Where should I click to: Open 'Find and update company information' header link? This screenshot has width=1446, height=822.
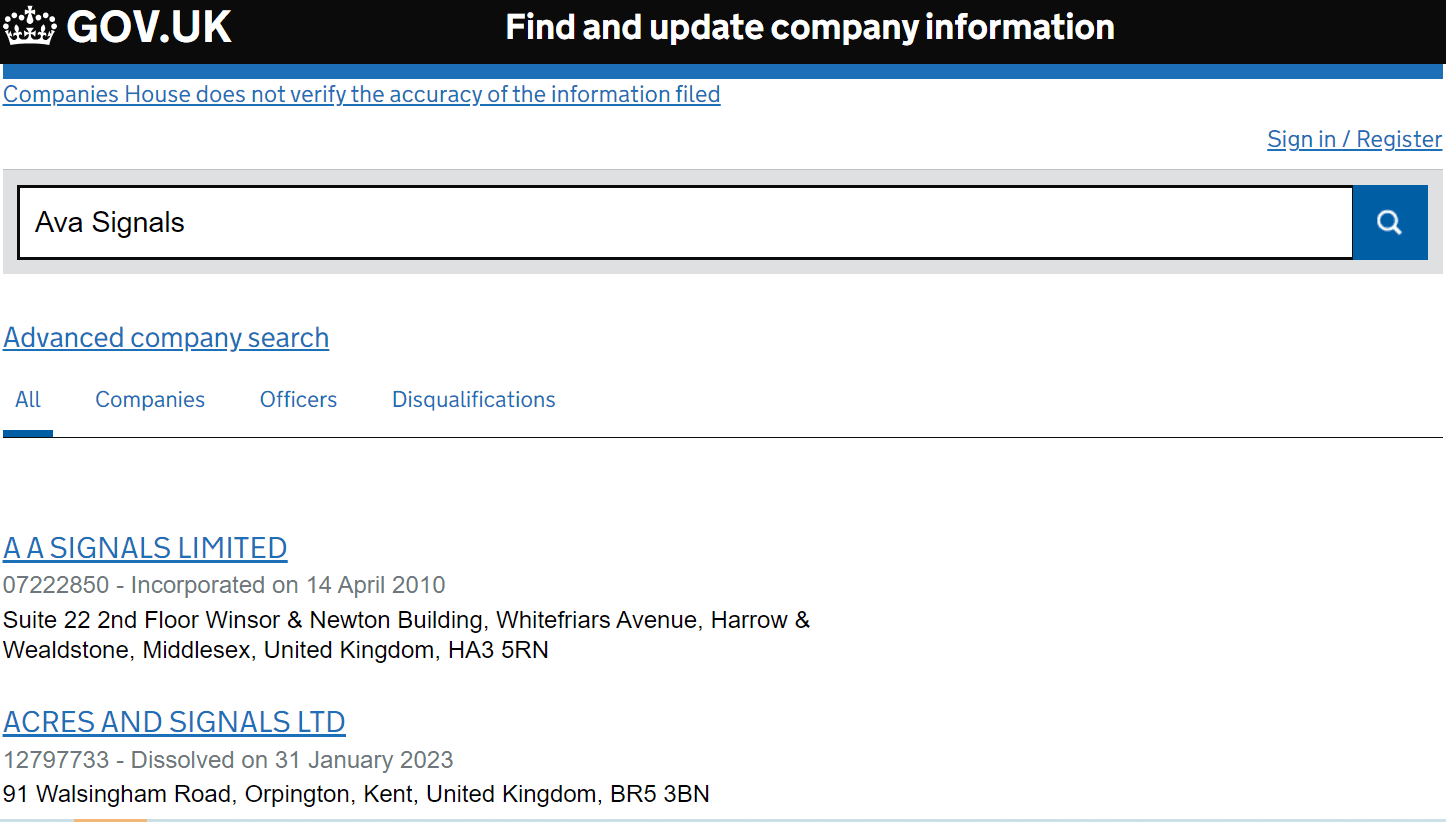[x=810, y=27]
